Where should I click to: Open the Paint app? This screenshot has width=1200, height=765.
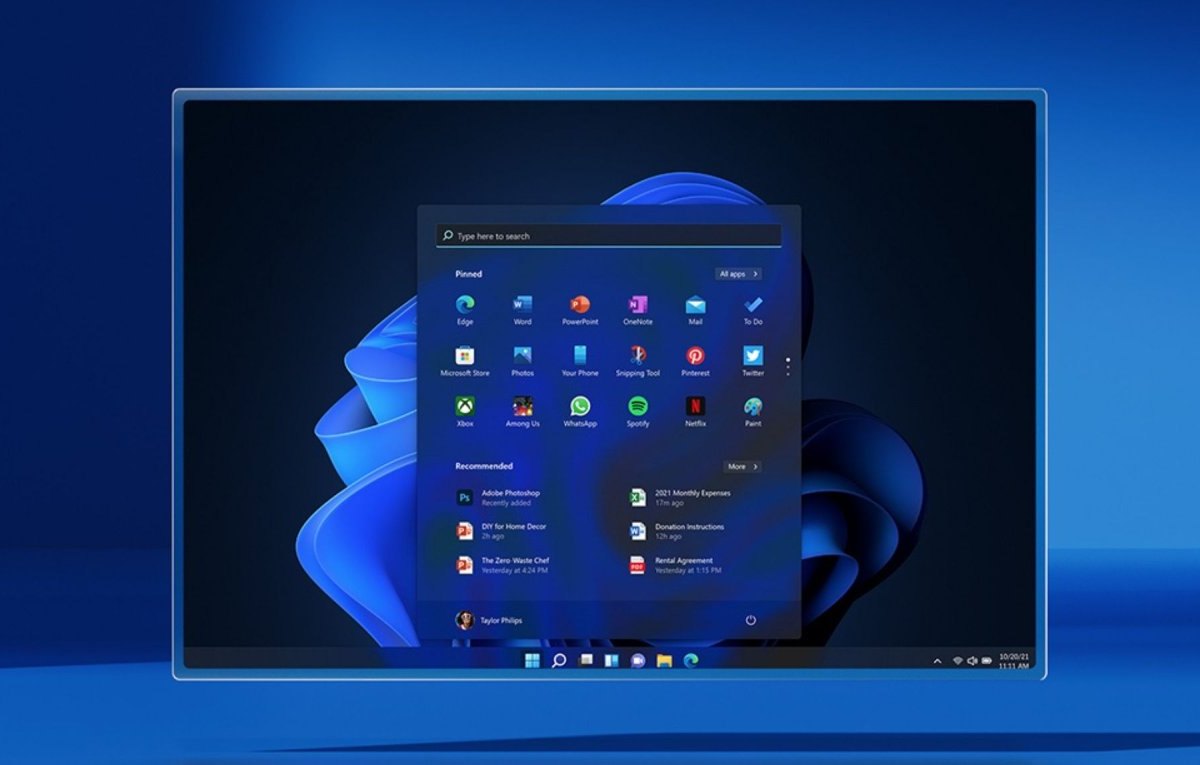click(753, 412)
